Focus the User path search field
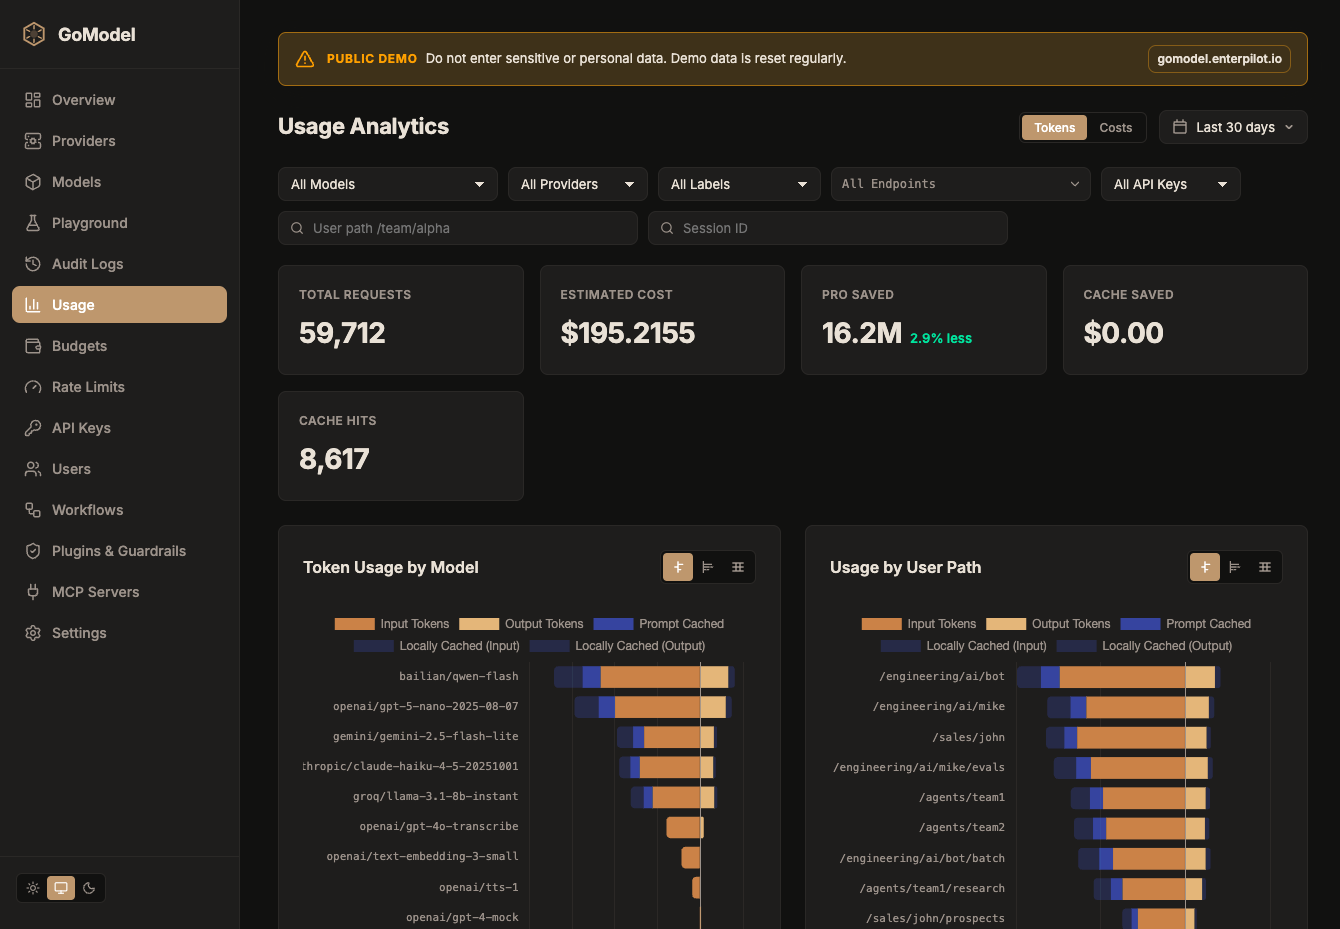1340x929 pixels. click(458, 228)
